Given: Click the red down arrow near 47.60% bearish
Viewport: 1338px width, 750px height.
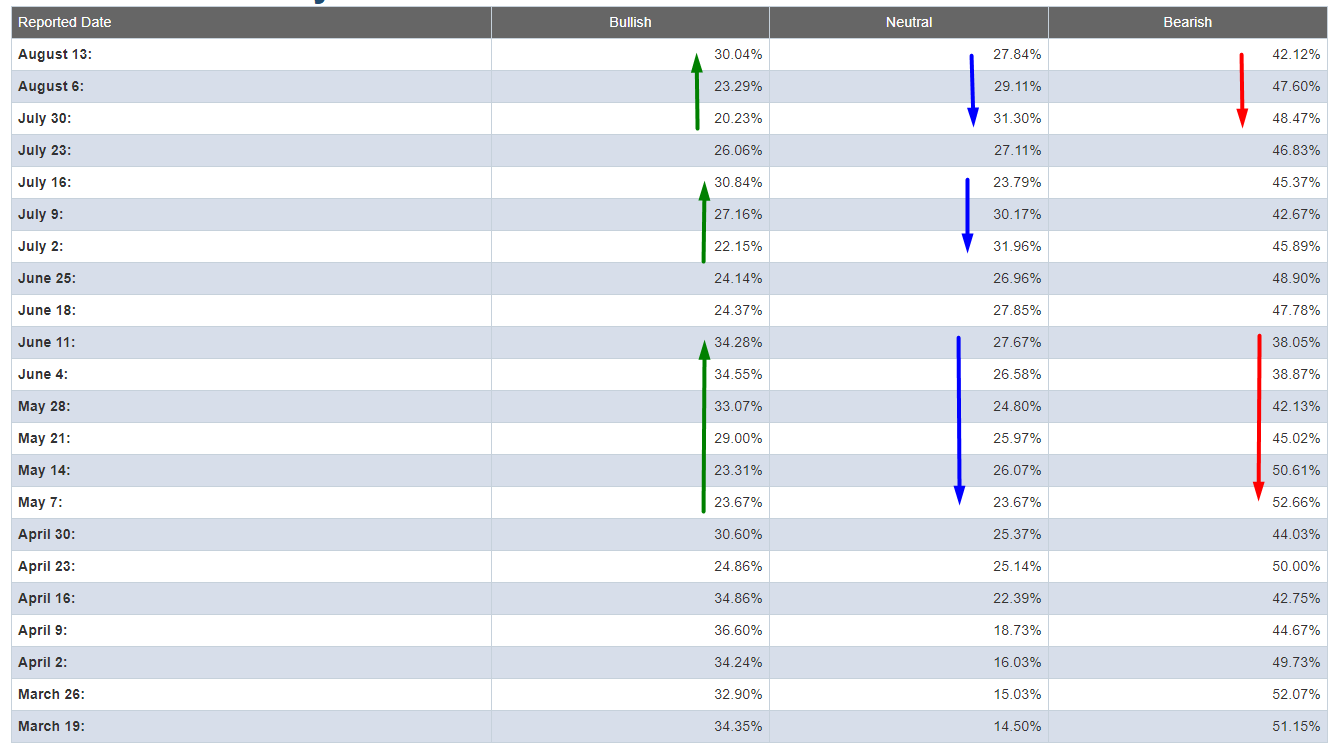Looking at the screenshot, I should pos(1241,91).
